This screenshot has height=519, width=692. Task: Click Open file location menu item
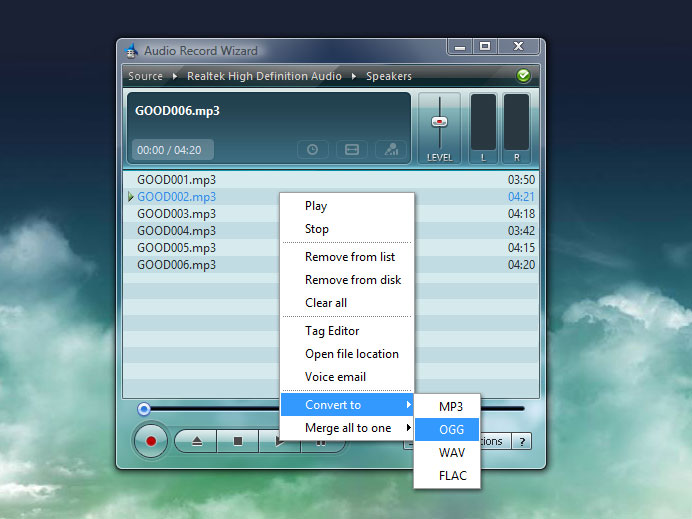coord(351,354)
